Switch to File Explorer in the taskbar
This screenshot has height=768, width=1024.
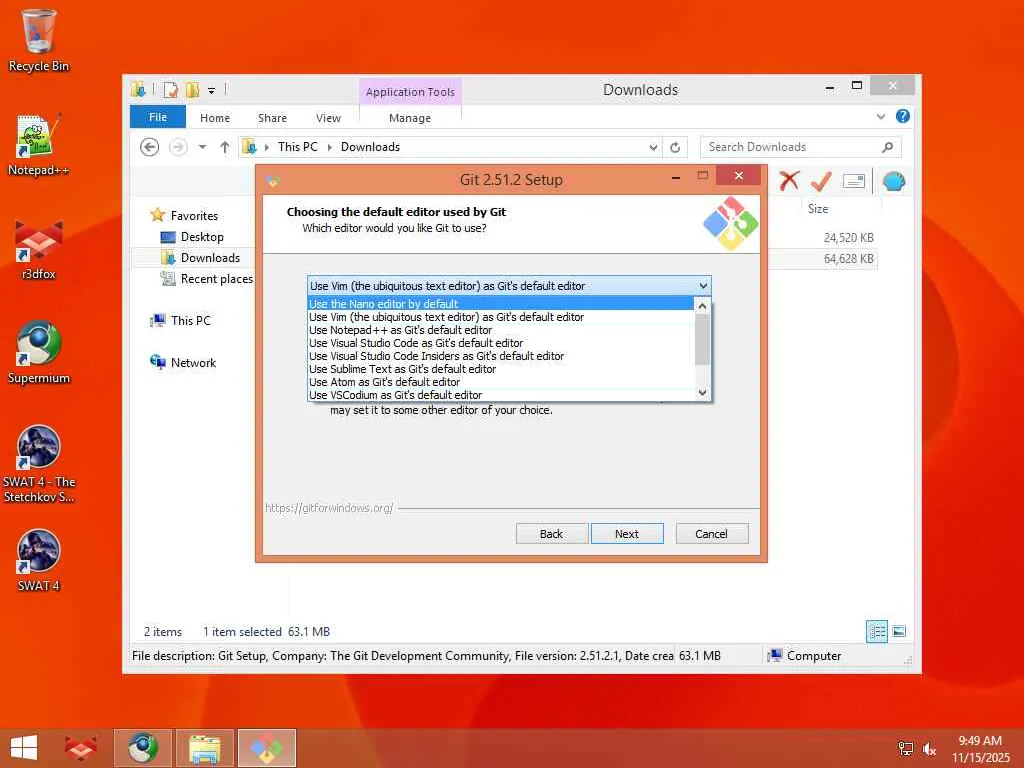[x=204, y=748]
